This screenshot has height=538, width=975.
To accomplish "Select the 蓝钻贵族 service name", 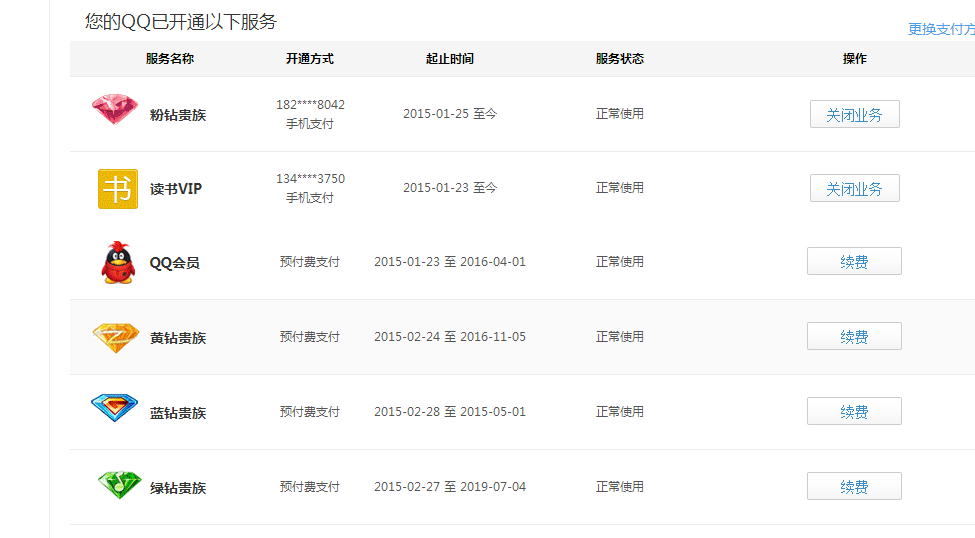I will (x=178, y=413).
